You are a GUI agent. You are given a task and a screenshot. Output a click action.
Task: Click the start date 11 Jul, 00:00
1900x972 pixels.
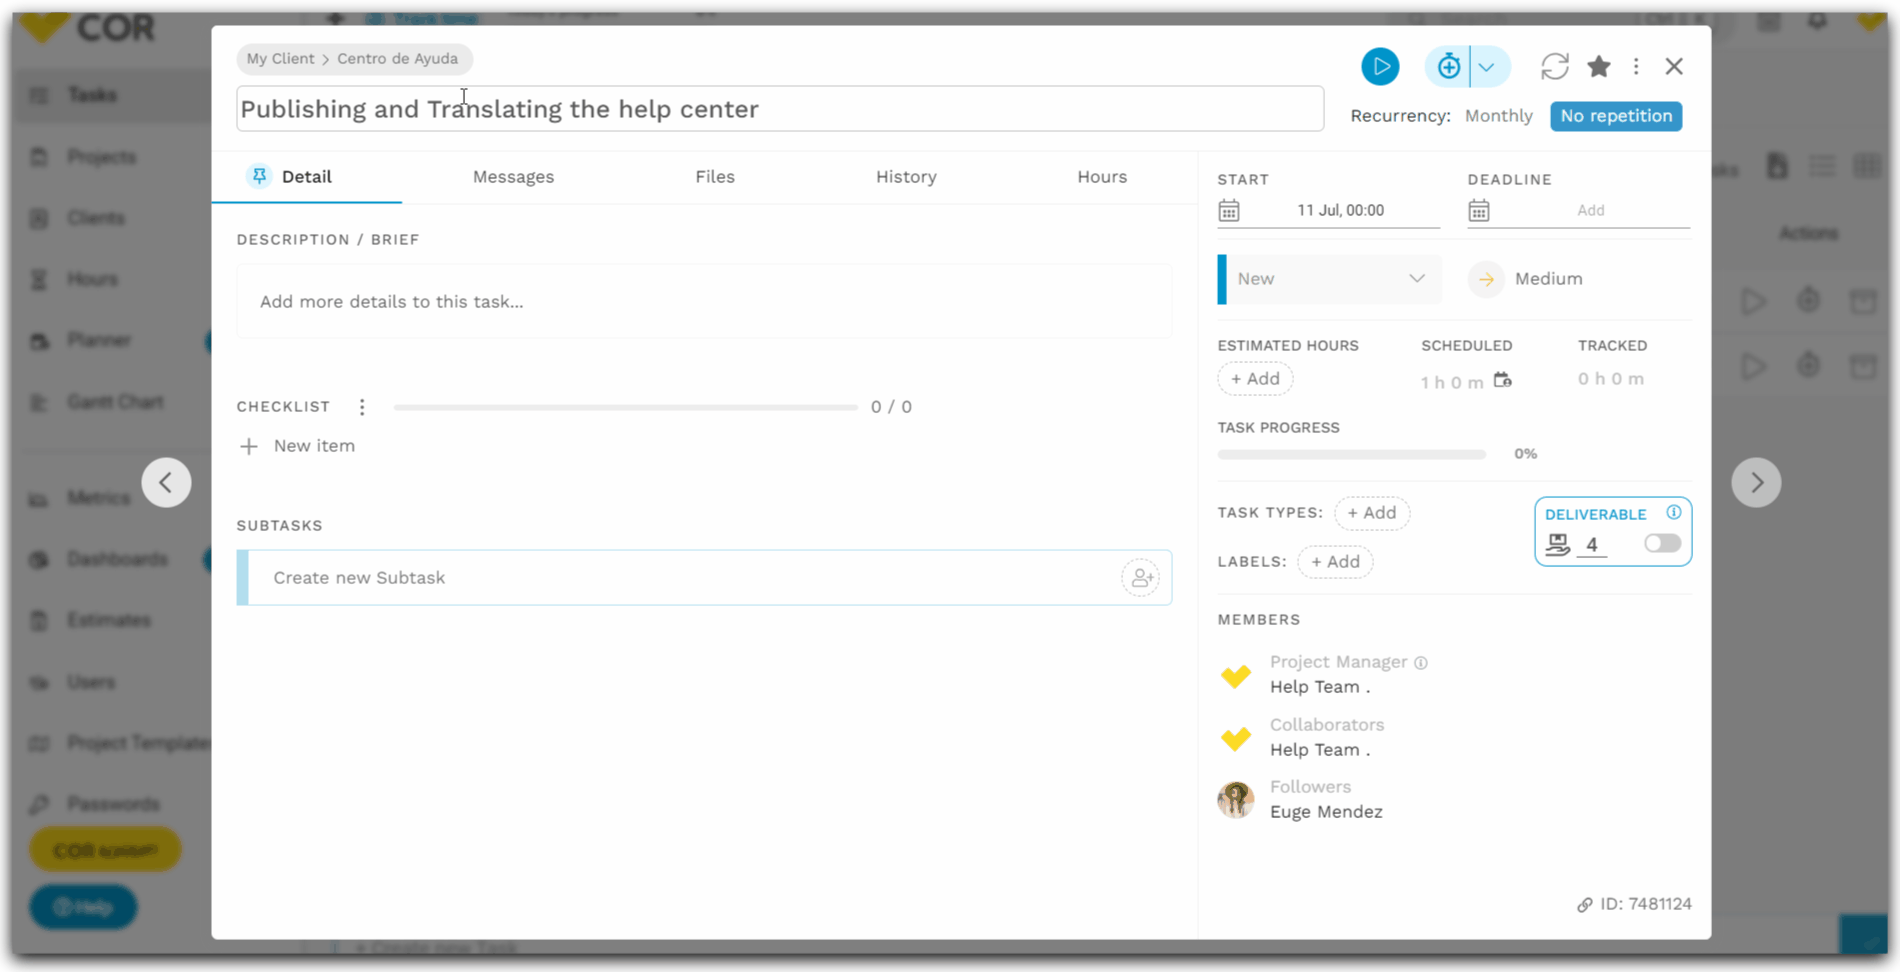[1340, 210]
